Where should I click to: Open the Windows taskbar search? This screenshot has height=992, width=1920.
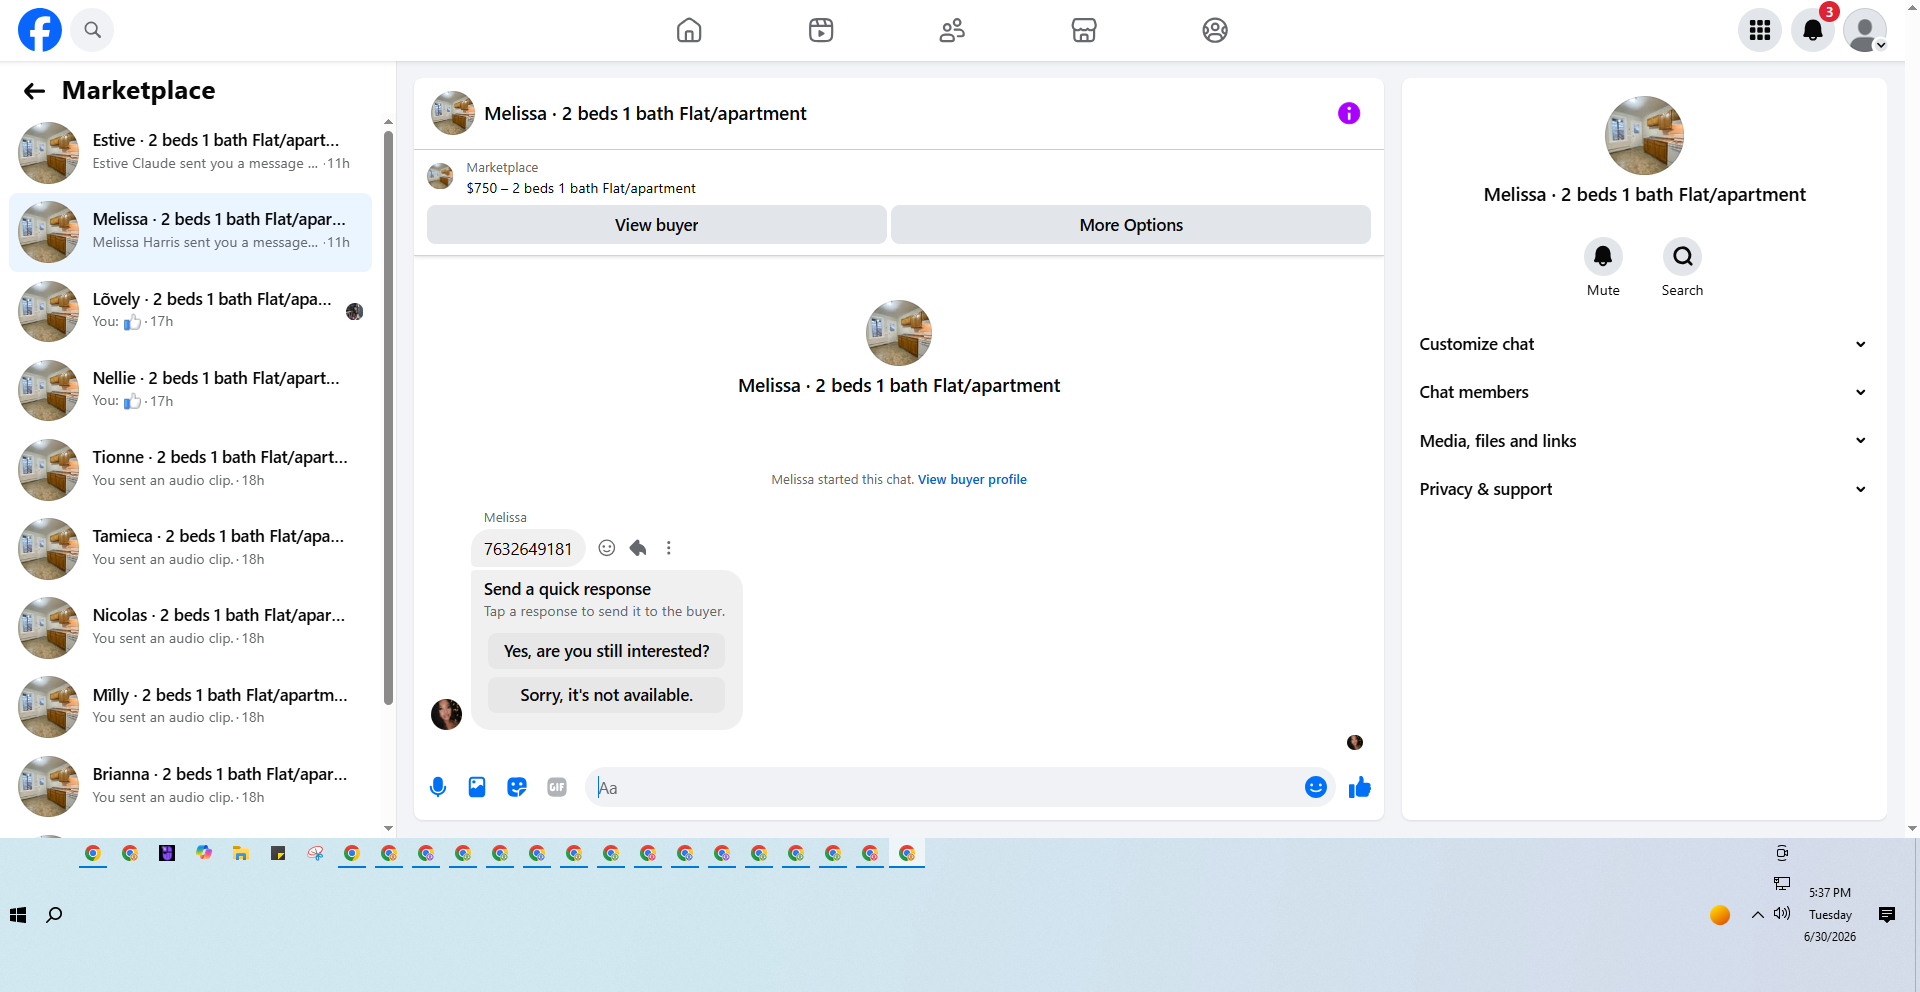[x=55, y=915]
